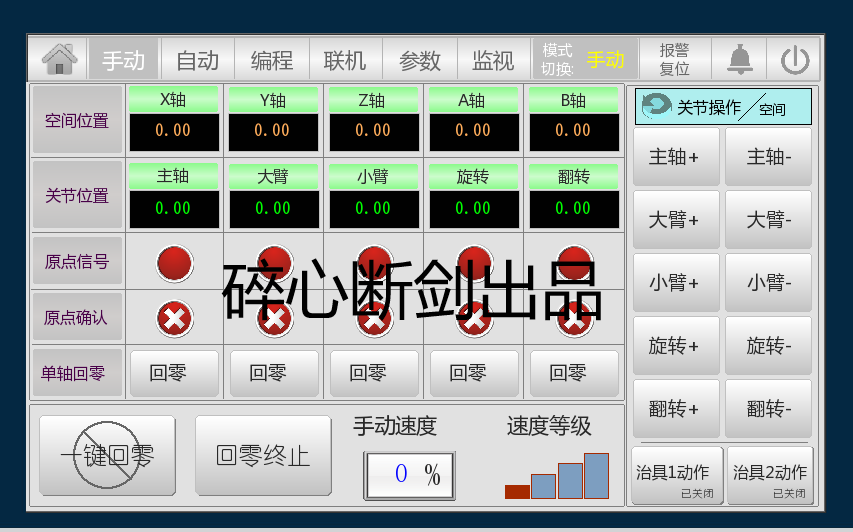The width and height of the screenshot is (853, 532).
Task: Click the first red origin signal indicator
Action: pos(175,262)
